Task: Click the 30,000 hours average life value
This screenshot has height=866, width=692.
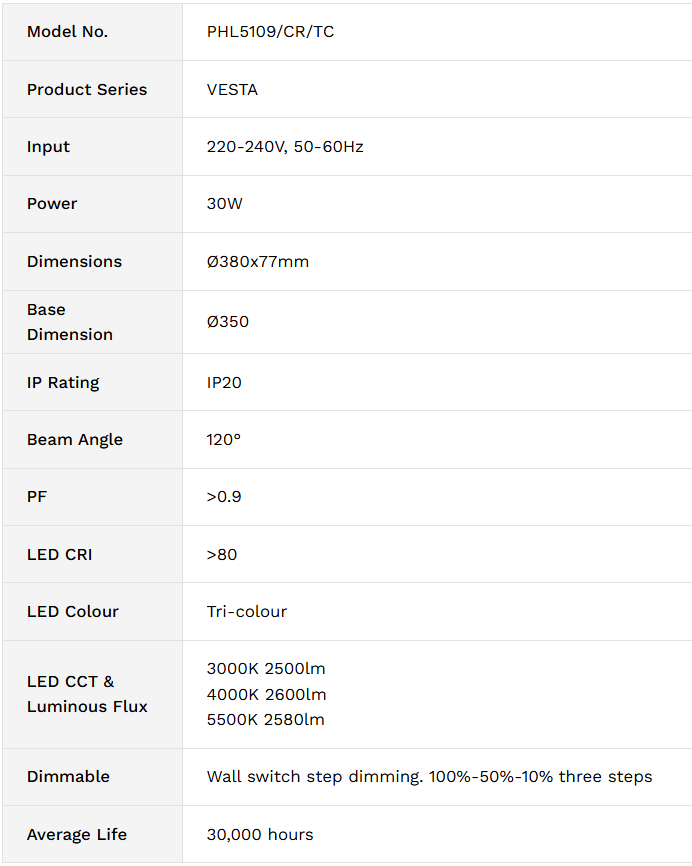Action: (260, 835)
